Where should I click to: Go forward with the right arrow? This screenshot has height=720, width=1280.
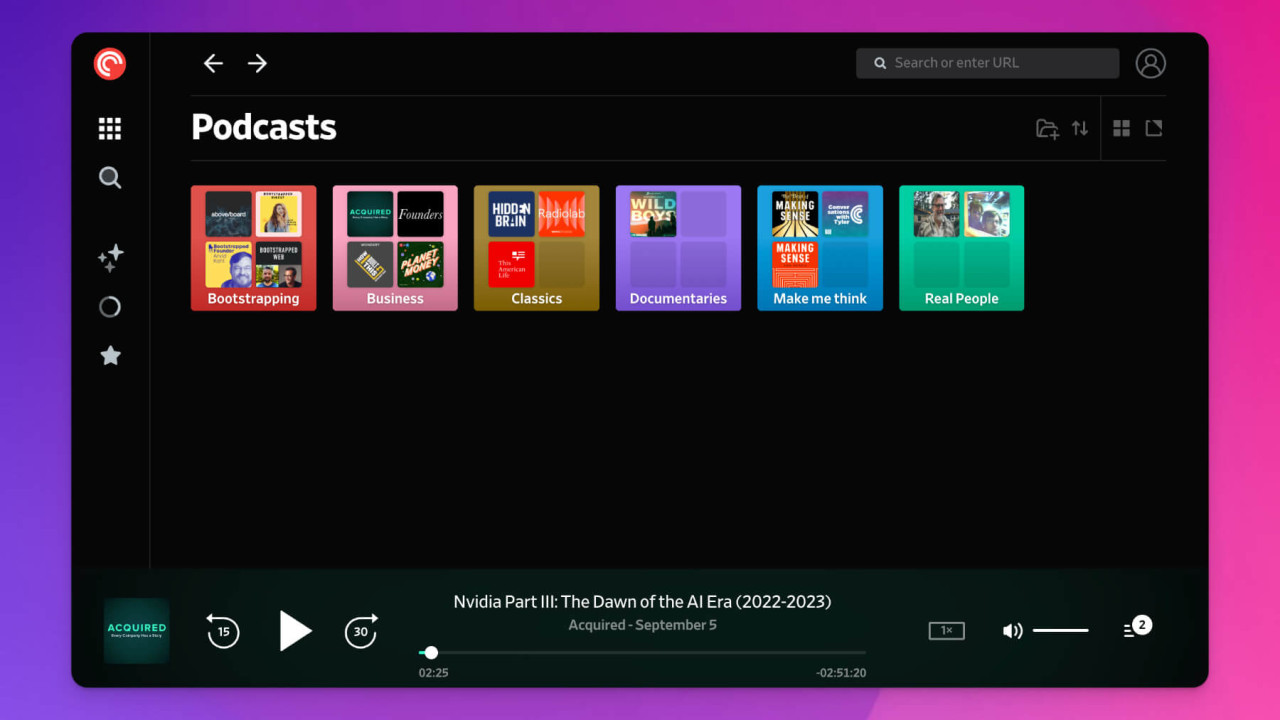(x=258, y=64)
